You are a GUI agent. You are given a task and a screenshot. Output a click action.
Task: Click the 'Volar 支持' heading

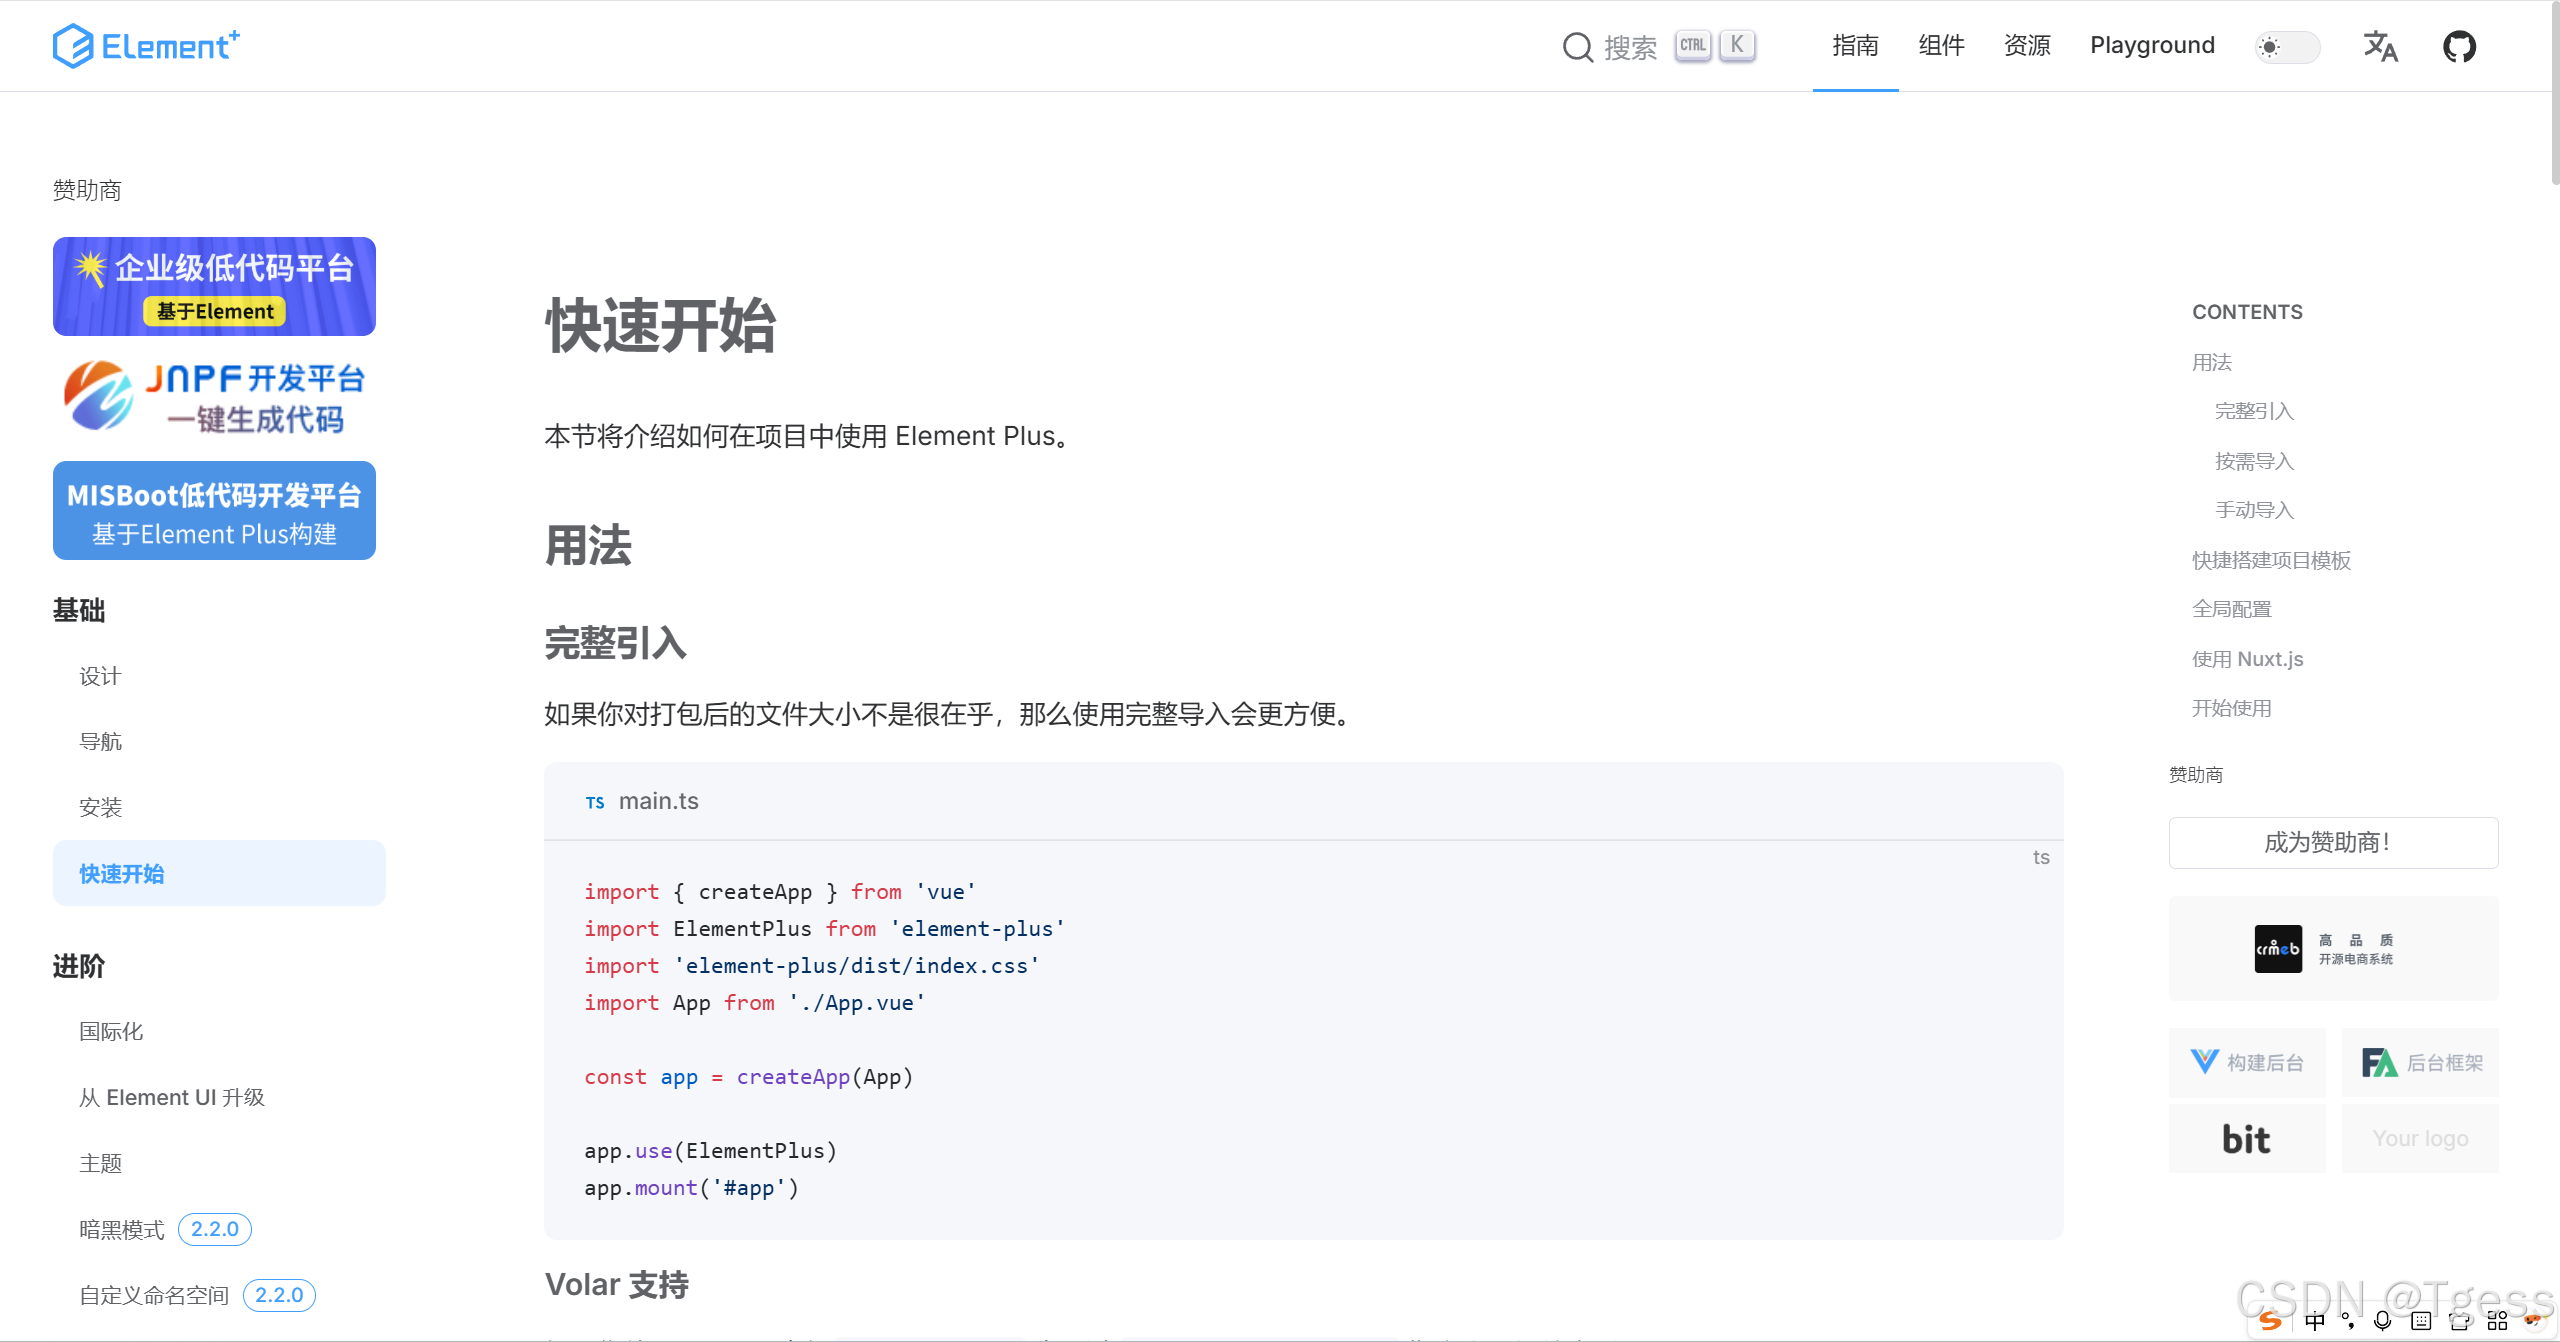tap(617, 1284)
